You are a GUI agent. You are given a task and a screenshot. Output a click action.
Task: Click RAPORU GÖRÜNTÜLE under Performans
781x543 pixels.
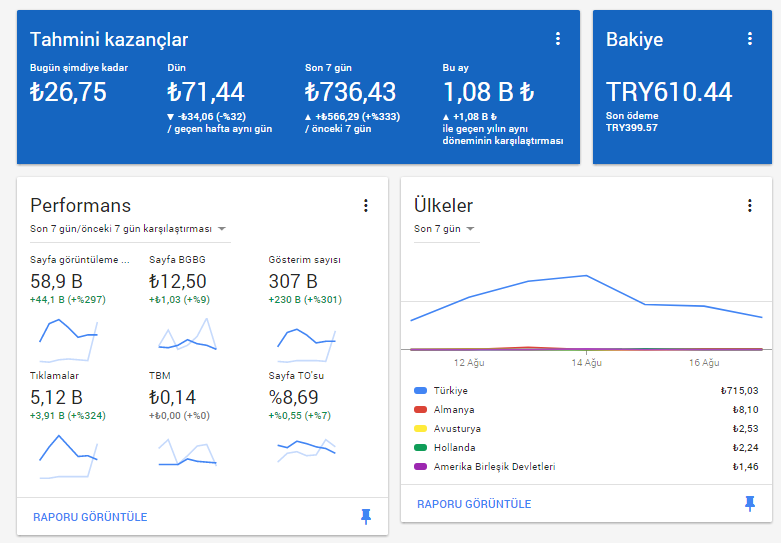[90, 517]
